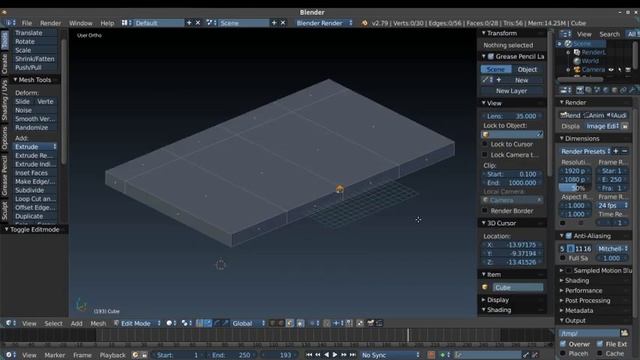The height and width of the screenshot is (360, 640).
Task: Enable the Lock Camera to View checkbox
Action: pos(485,155)
